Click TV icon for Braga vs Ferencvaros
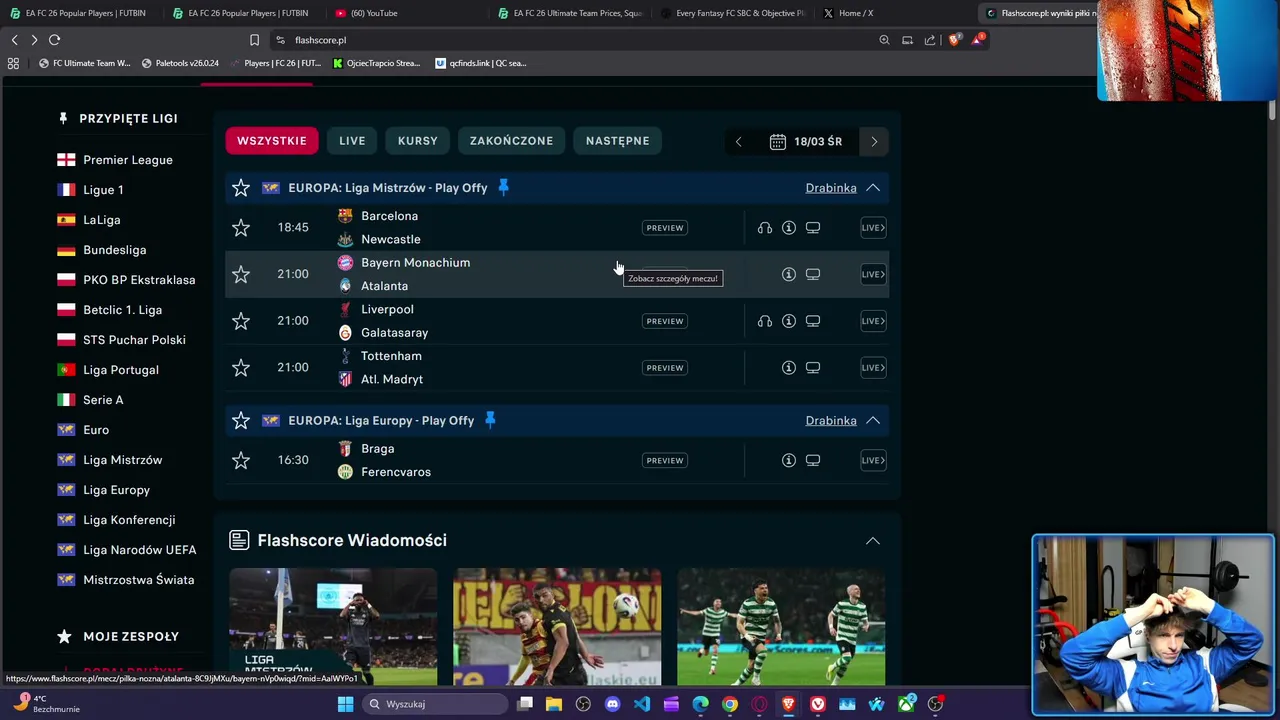Viewport: 1280px width, 720px height. tap(813, 461)
